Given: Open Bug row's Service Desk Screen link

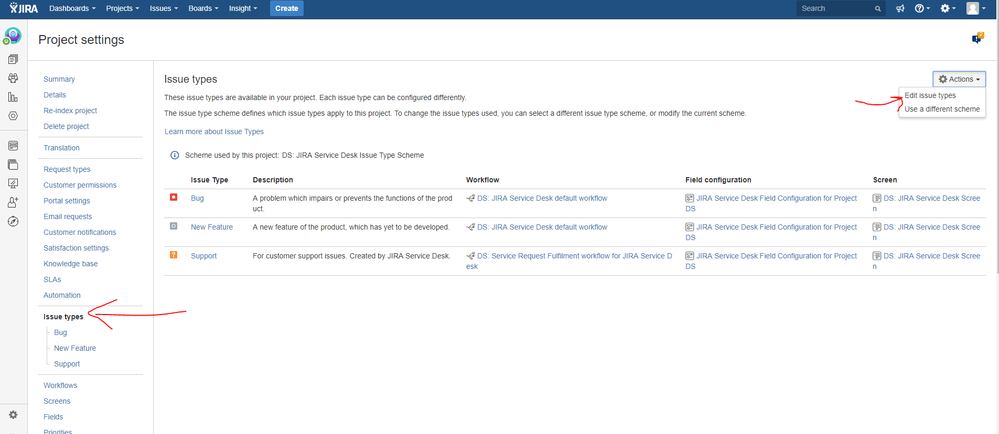Looking at the screenshot, I should tap(927, 203).
